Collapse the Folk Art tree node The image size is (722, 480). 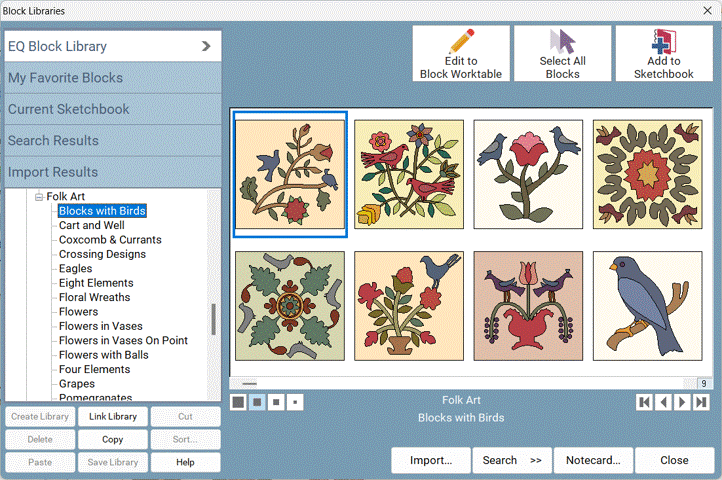[x=39, y=197]
